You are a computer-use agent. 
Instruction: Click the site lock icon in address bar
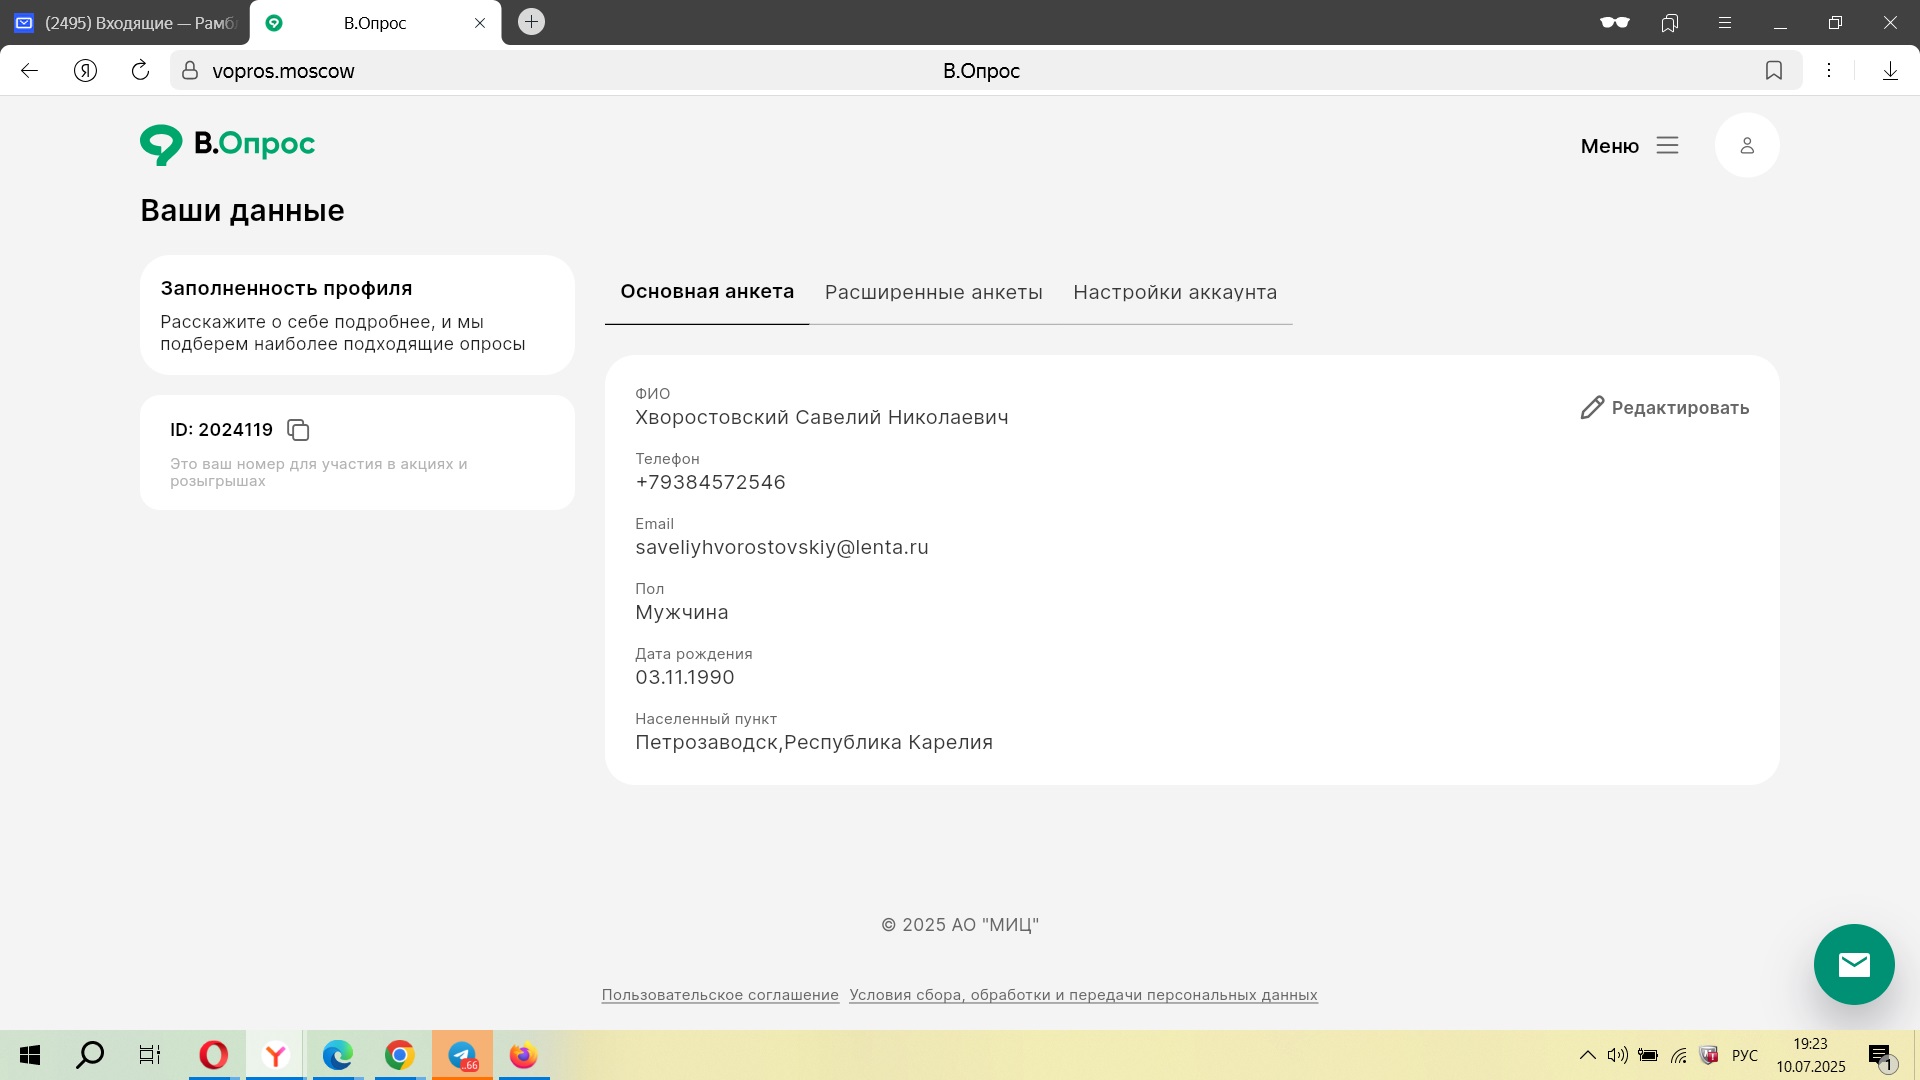coord(190,71)
